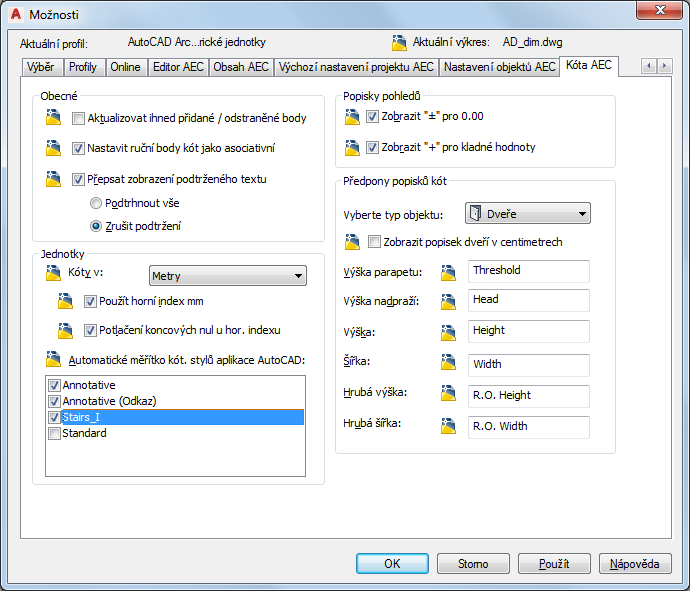
Task: Click drawing icon beside Automatické měřítko kót. stylů
Action: [53, 359]
